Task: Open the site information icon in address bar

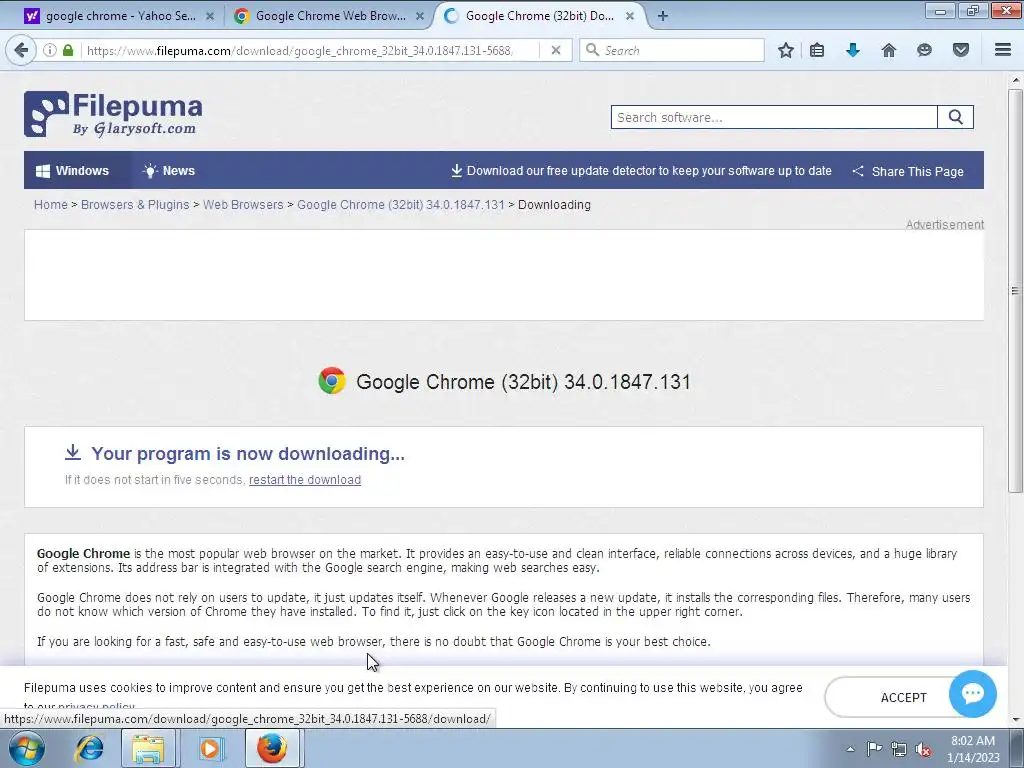Action: [50, 50]
